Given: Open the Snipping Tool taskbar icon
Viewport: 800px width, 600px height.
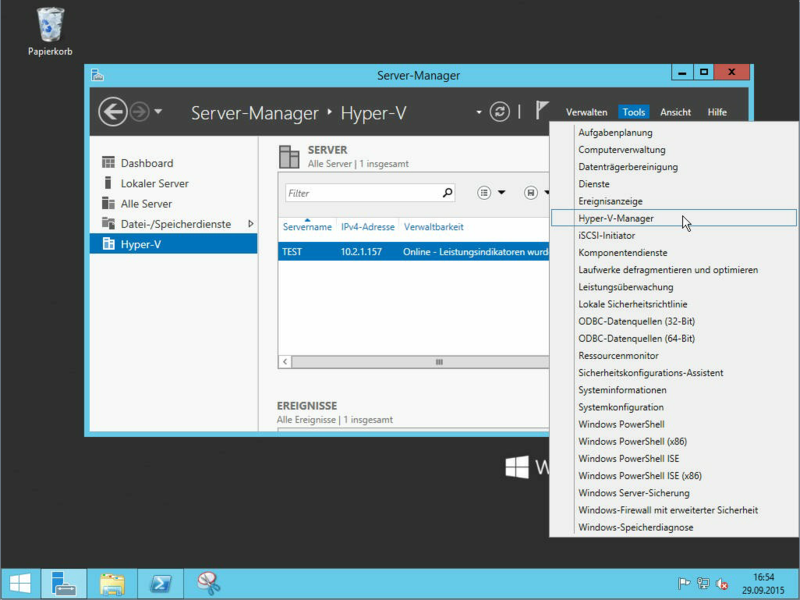Looking at the screenshot, I should pyautogui.click(x=208, y=584).
